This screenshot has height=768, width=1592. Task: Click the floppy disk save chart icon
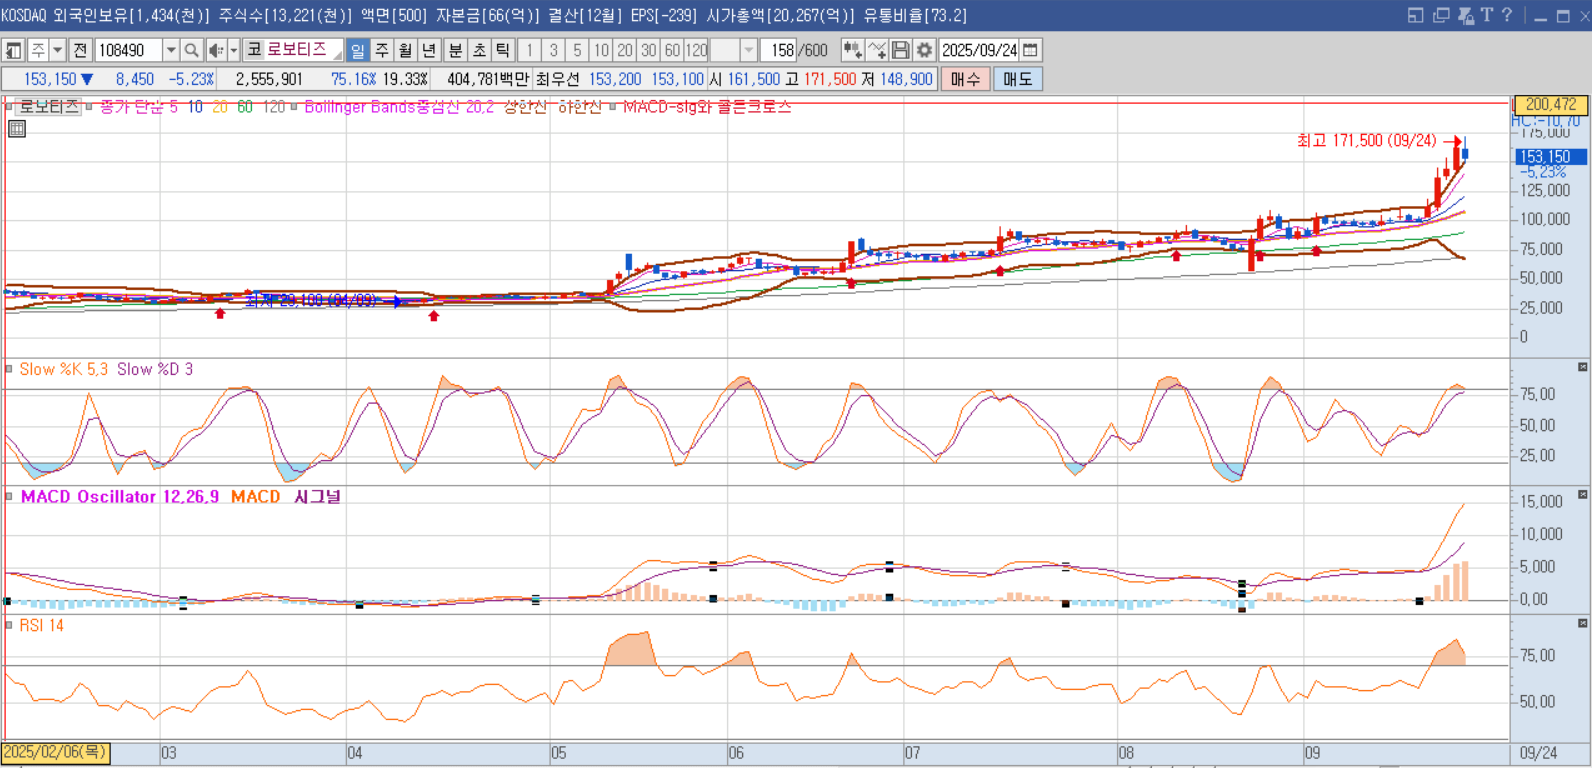(x=900, y=50)
